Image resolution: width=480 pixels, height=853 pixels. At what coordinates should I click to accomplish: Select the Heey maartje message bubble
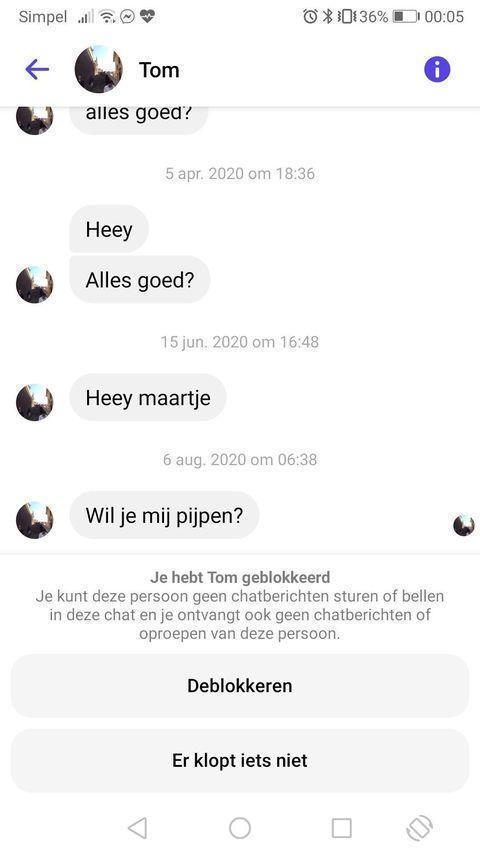pyautogui.click(x=147, y=398)
